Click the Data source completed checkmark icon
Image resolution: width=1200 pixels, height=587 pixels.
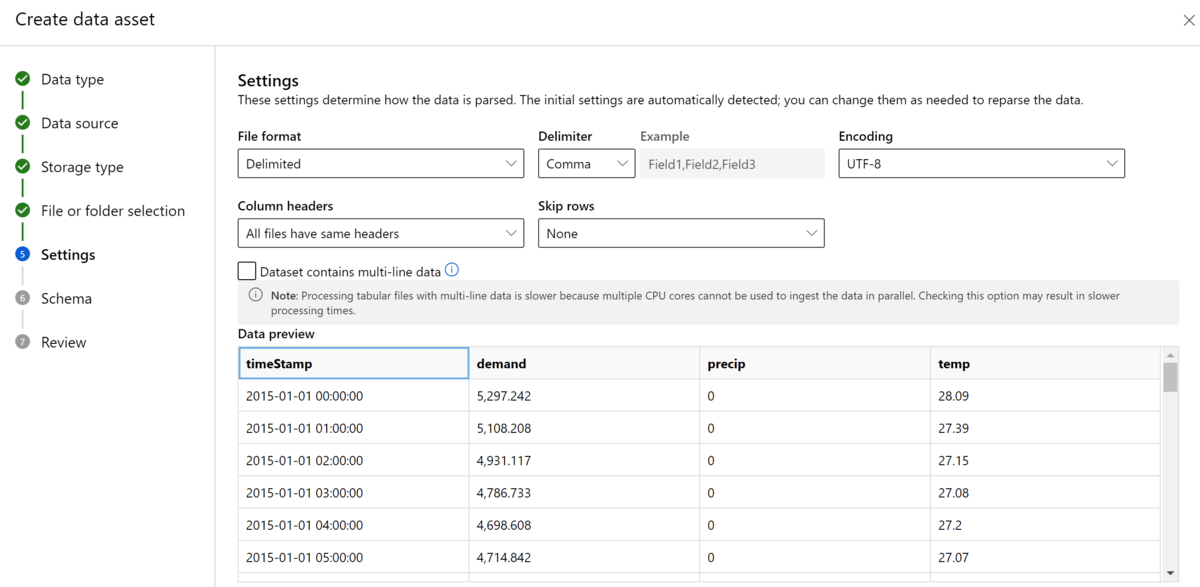point(22,123)
